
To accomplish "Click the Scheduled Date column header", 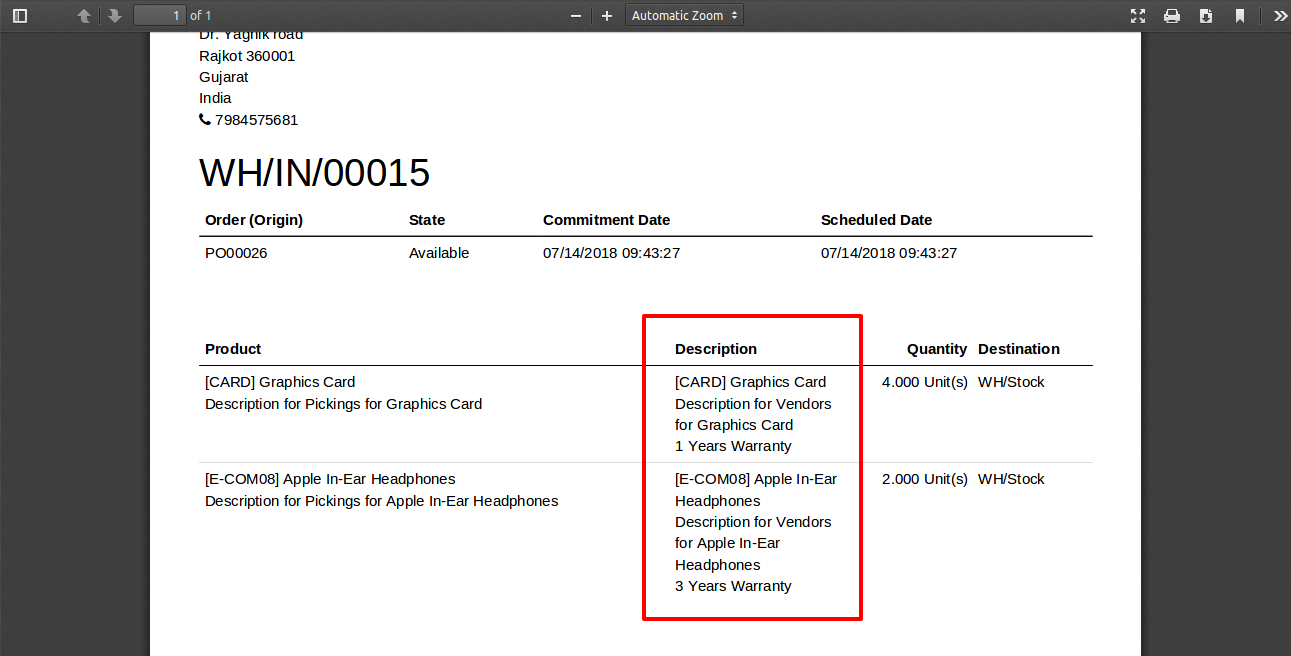I will click(x=876, y=220).
